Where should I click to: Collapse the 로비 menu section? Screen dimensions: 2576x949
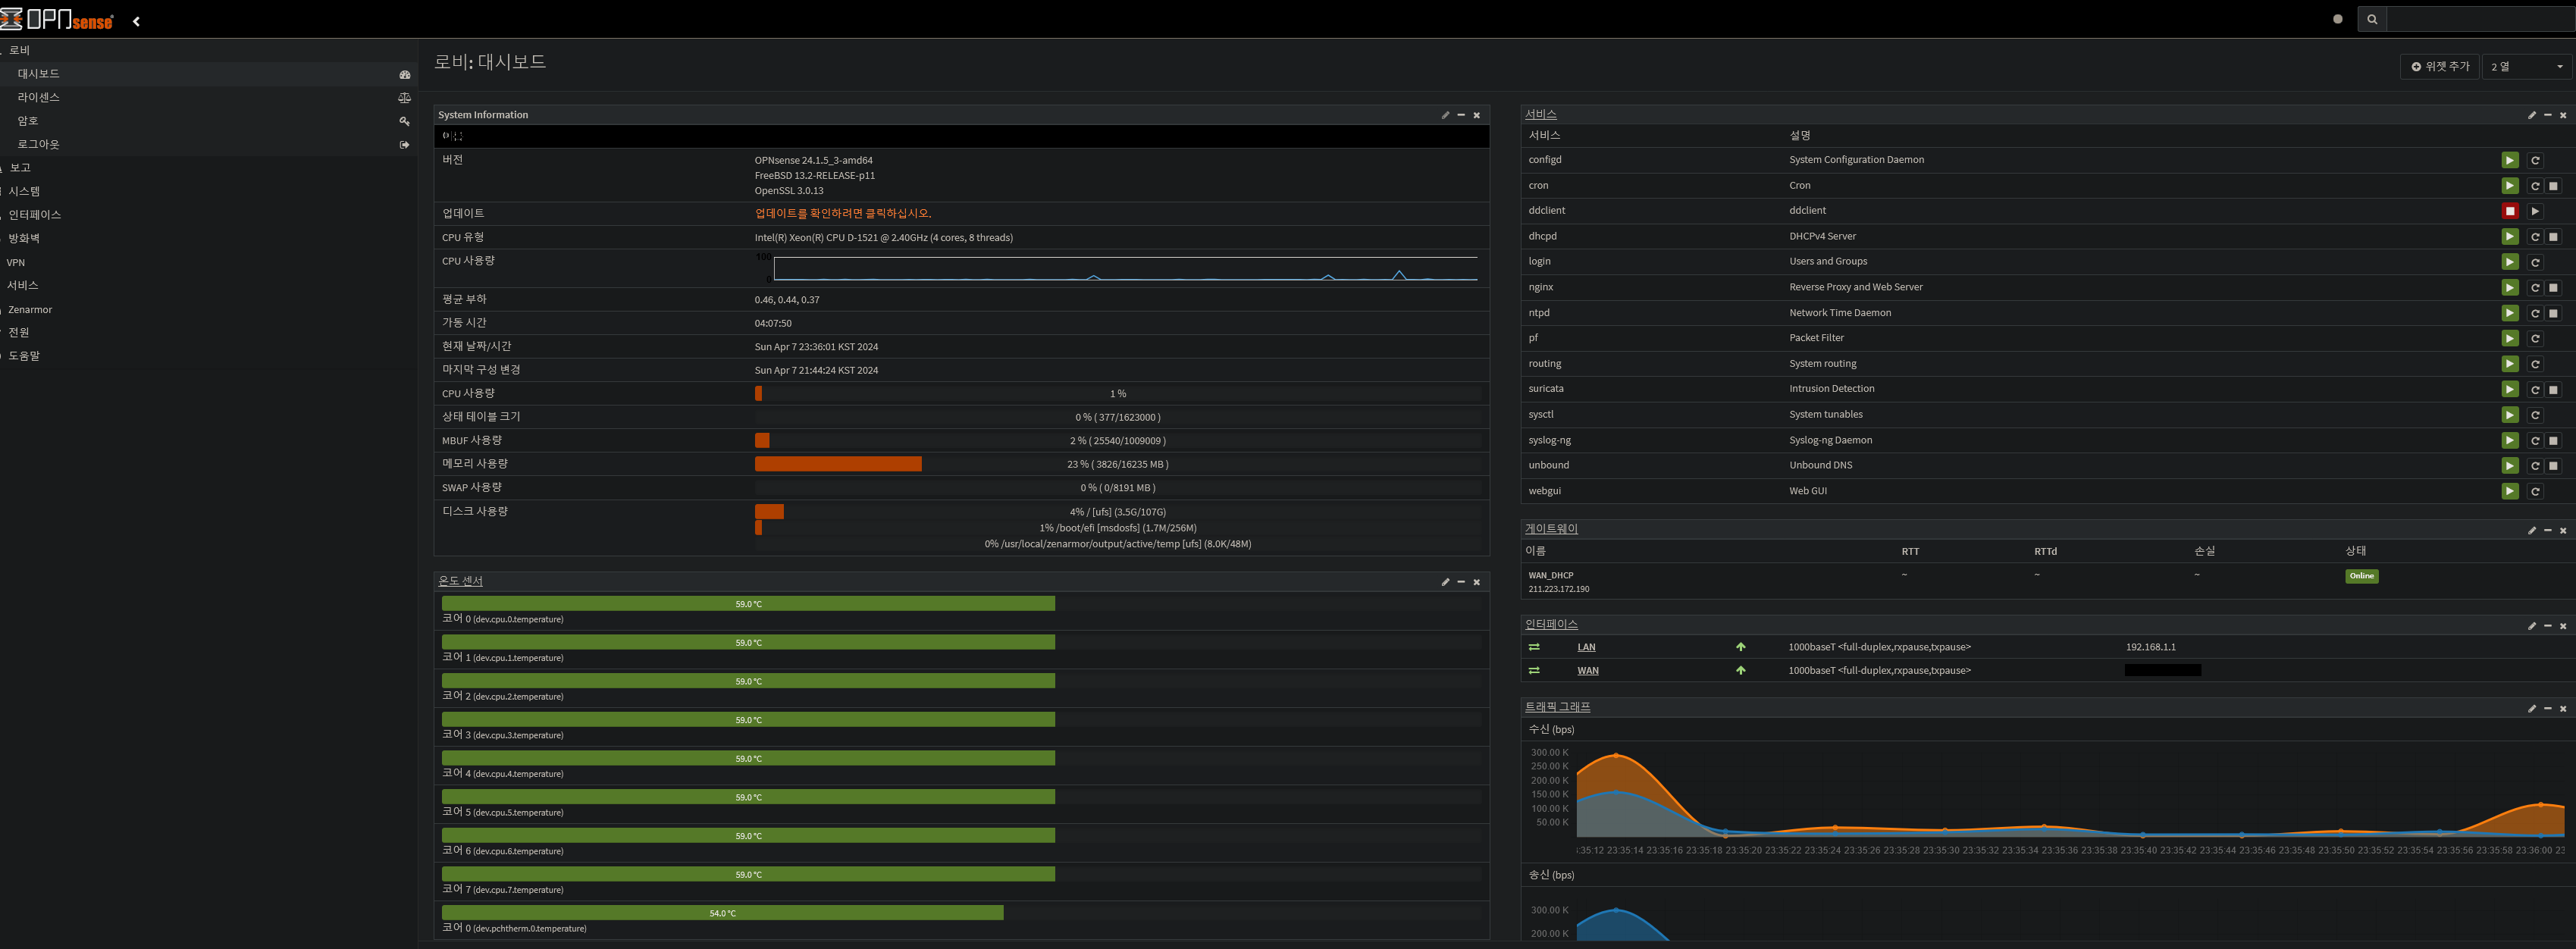(208, 50)
